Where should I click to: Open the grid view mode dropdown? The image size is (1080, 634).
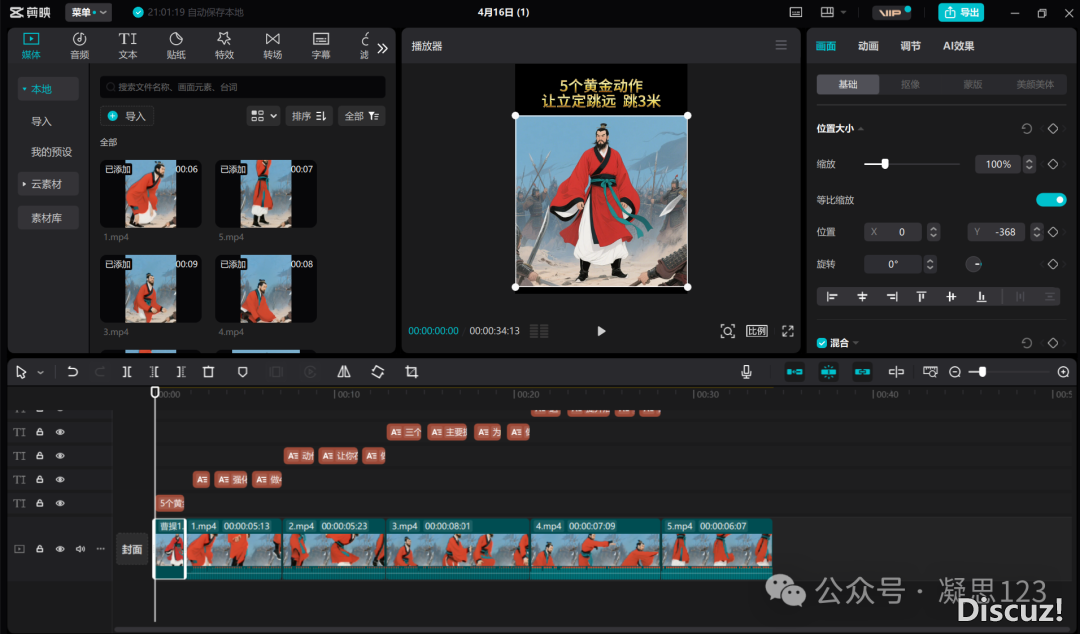[x=264, y=116]
